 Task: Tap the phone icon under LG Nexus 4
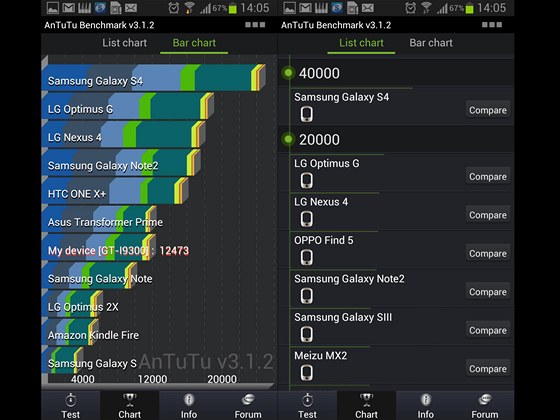[x=306, y=219]
